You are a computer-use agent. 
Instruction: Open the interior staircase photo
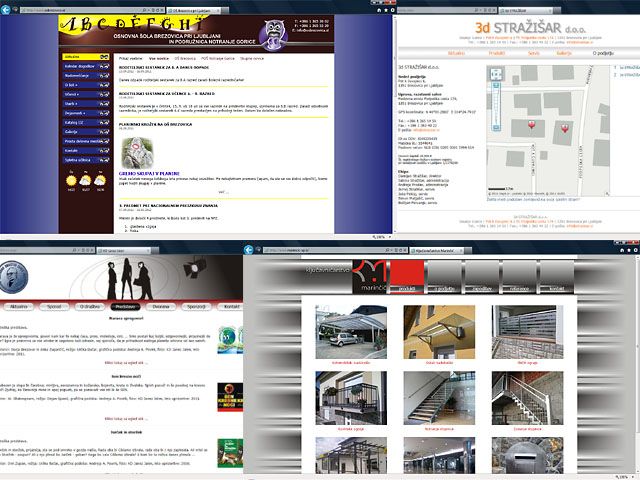pos(439,398)
